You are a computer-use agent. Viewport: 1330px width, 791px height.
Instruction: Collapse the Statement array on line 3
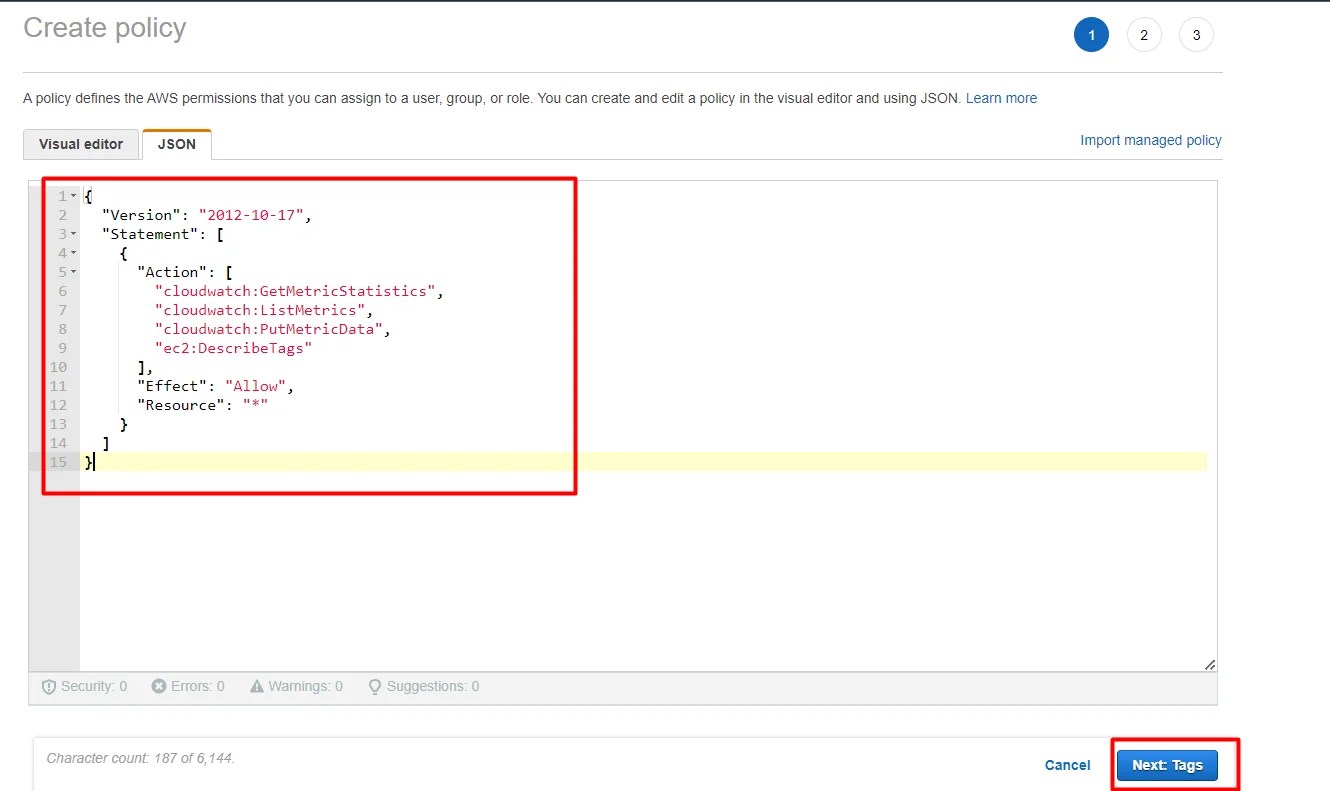coord(71,233)
